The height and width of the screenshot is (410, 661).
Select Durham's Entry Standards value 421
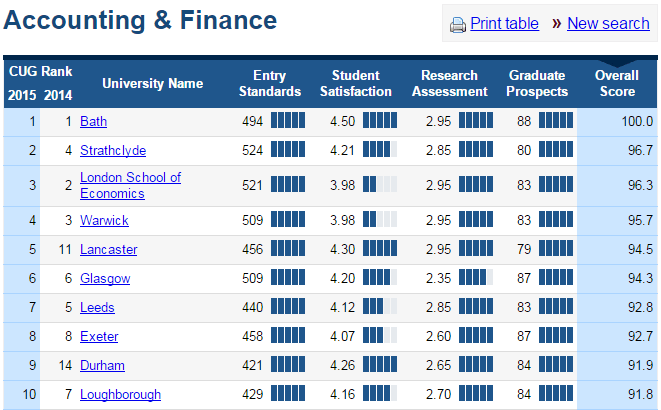coord(253,366)
